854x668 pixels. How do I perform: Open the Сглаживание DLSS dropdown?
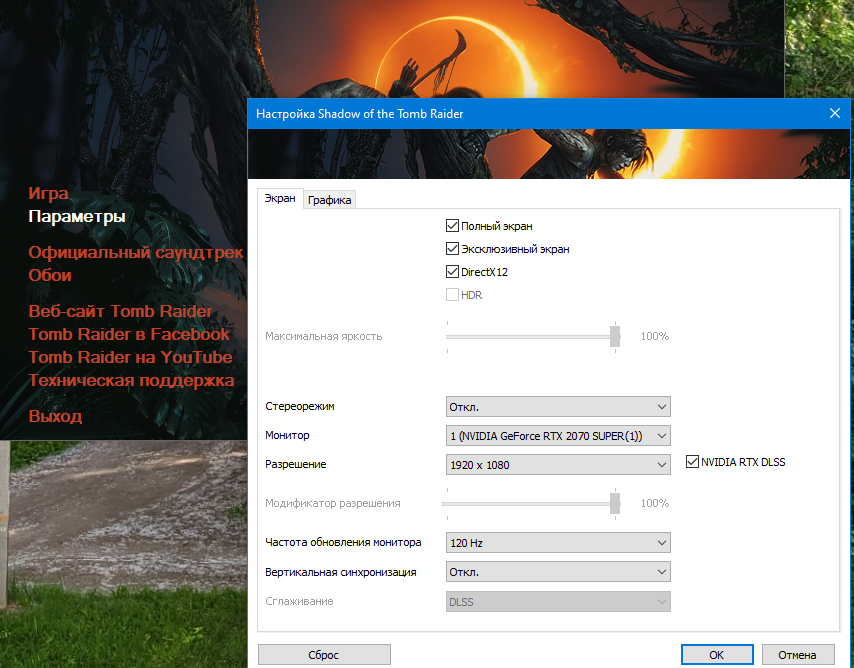click(x=558, y=602)
